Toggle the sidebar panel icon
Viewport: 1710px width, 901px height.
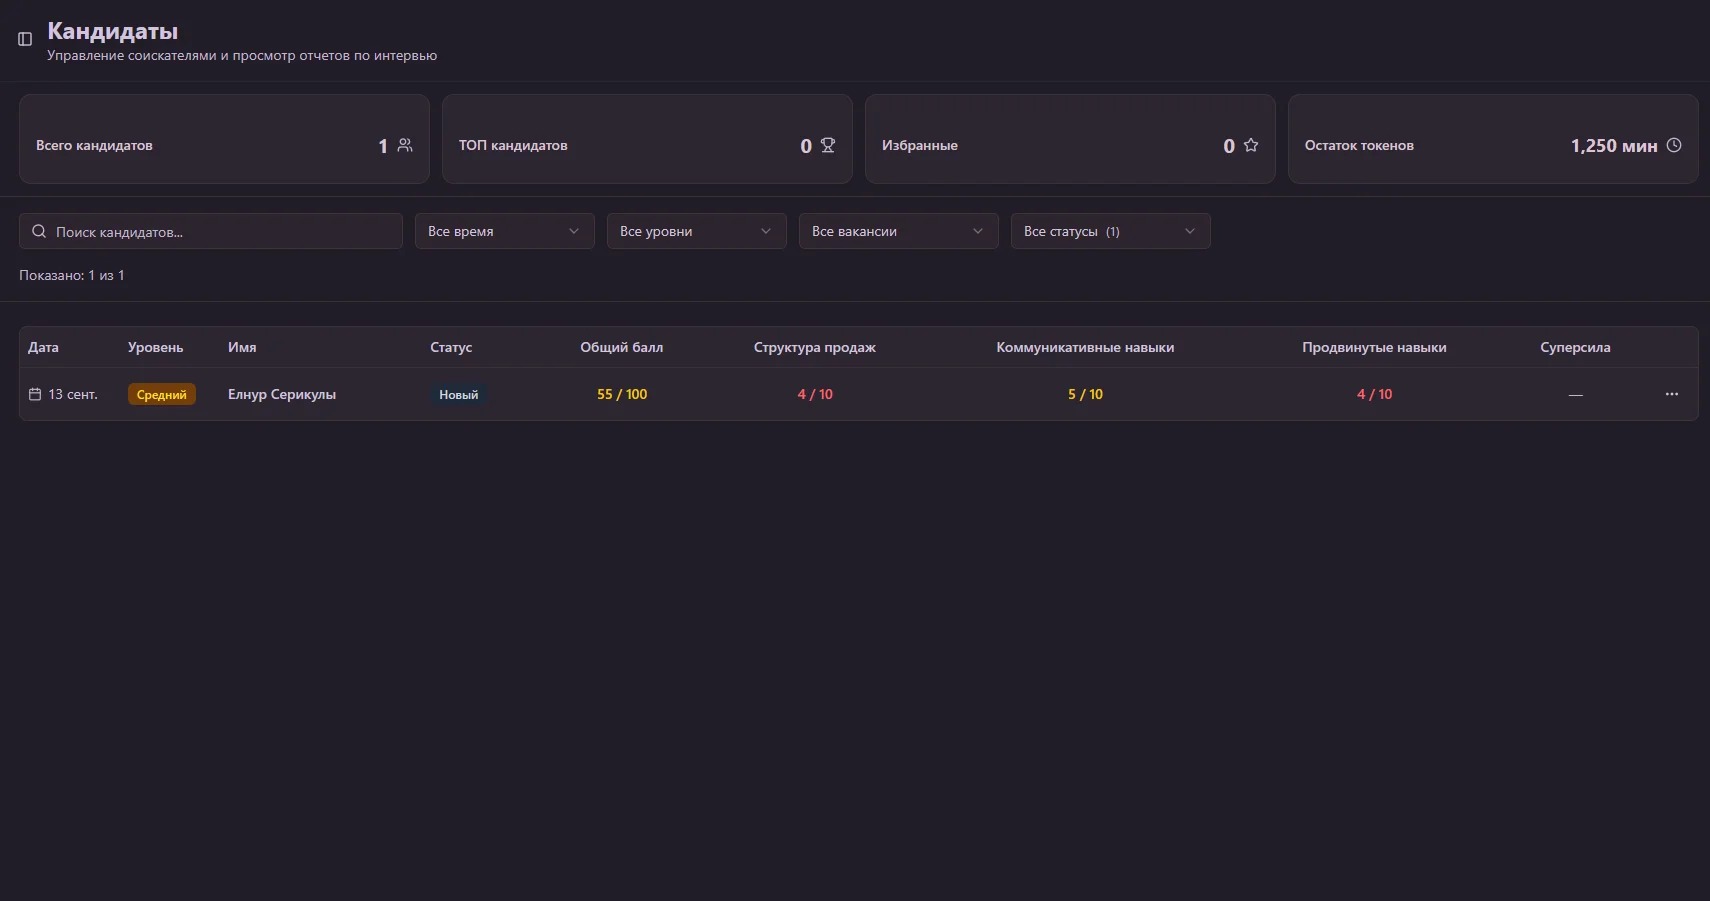[x=25, y=39]
